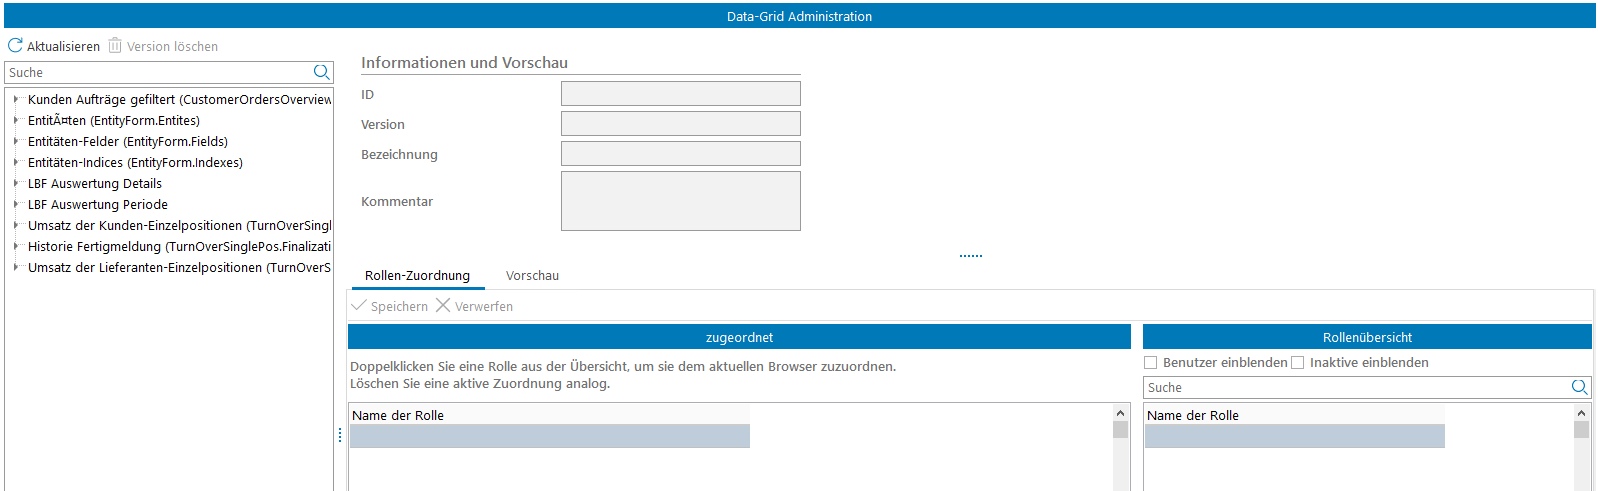Click the vertical splitter dots left of the role list

(x=340, y=435)
